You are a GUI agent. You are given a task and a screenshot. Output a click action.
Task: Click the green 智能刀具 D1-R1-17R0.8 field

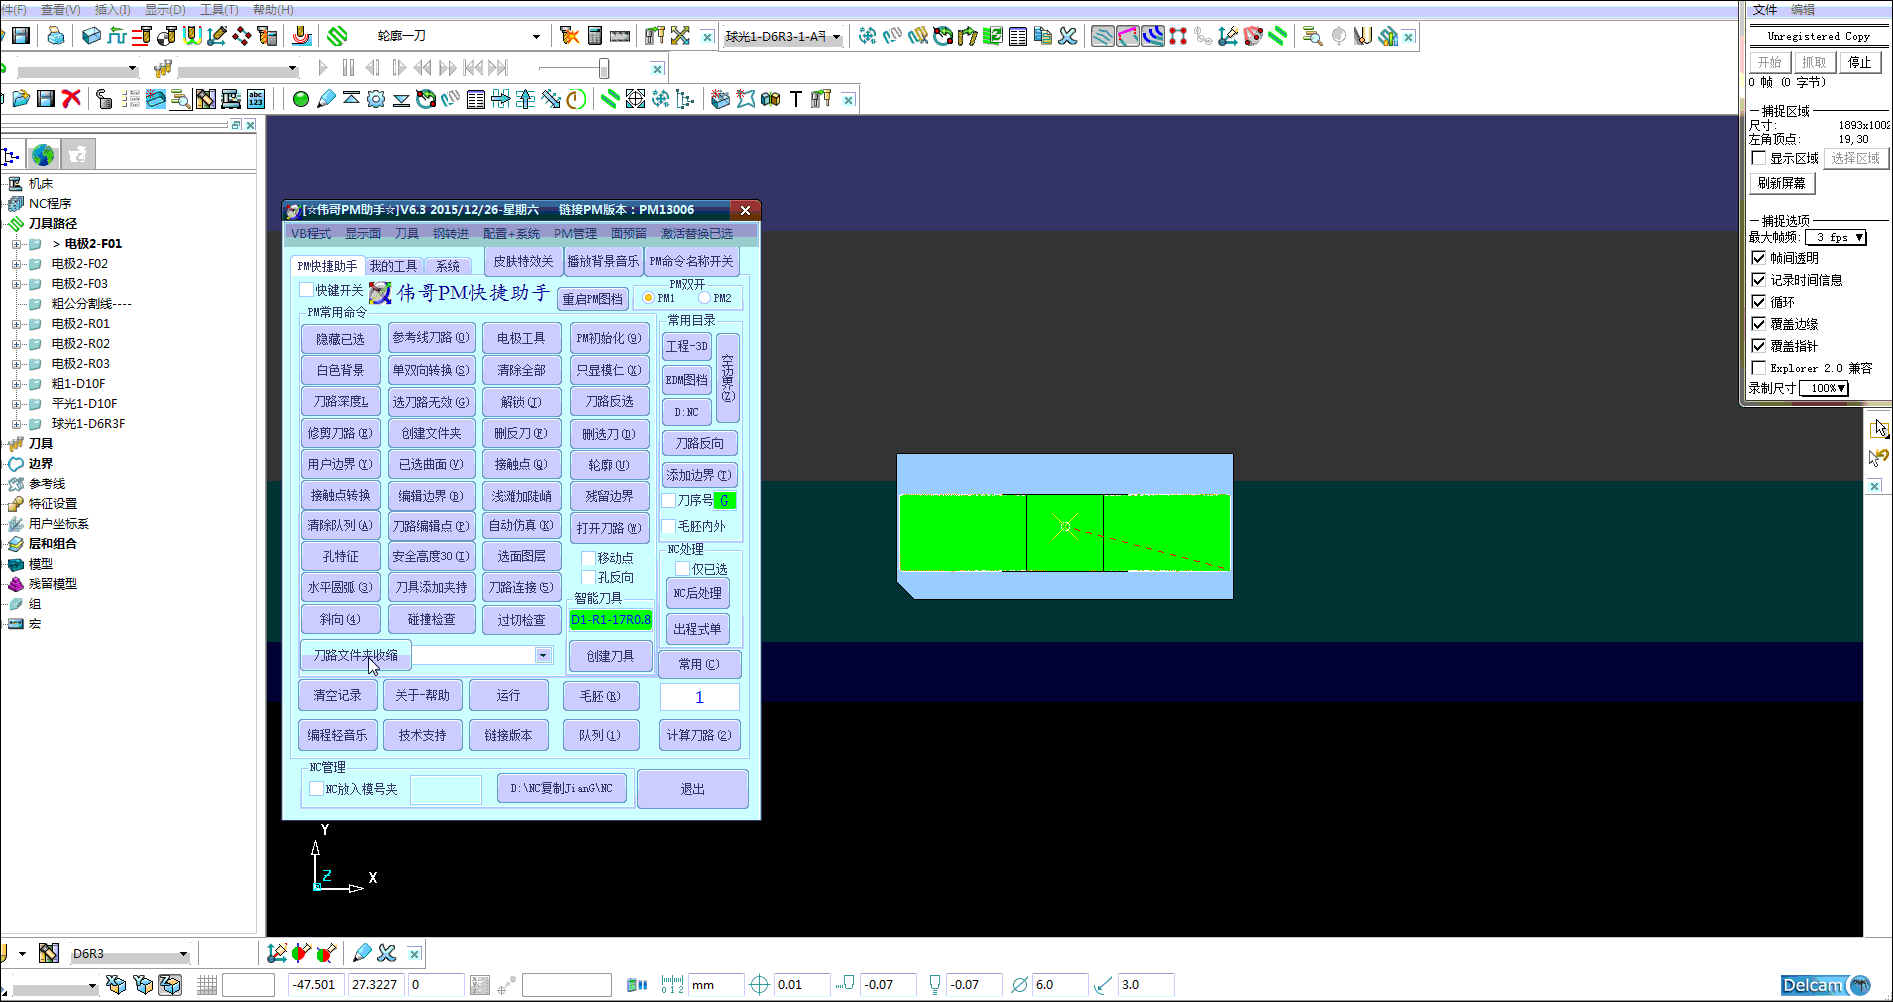[x=611, y=620]
